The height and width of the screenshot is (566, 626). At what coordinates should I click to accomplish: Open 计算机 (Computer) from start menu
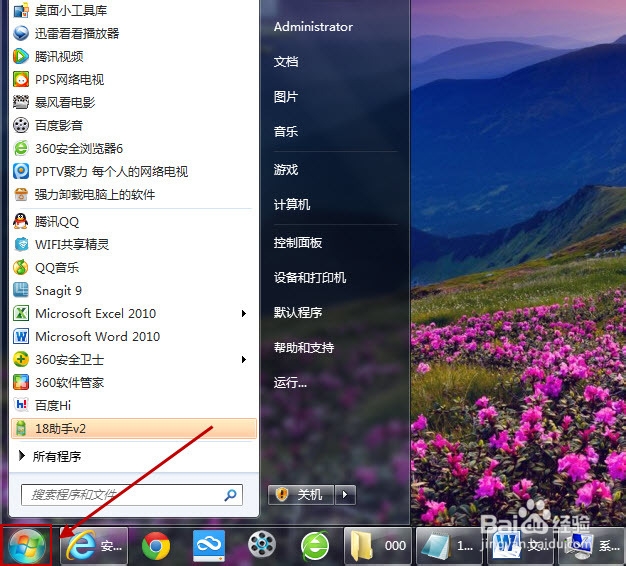pos(292,204)
